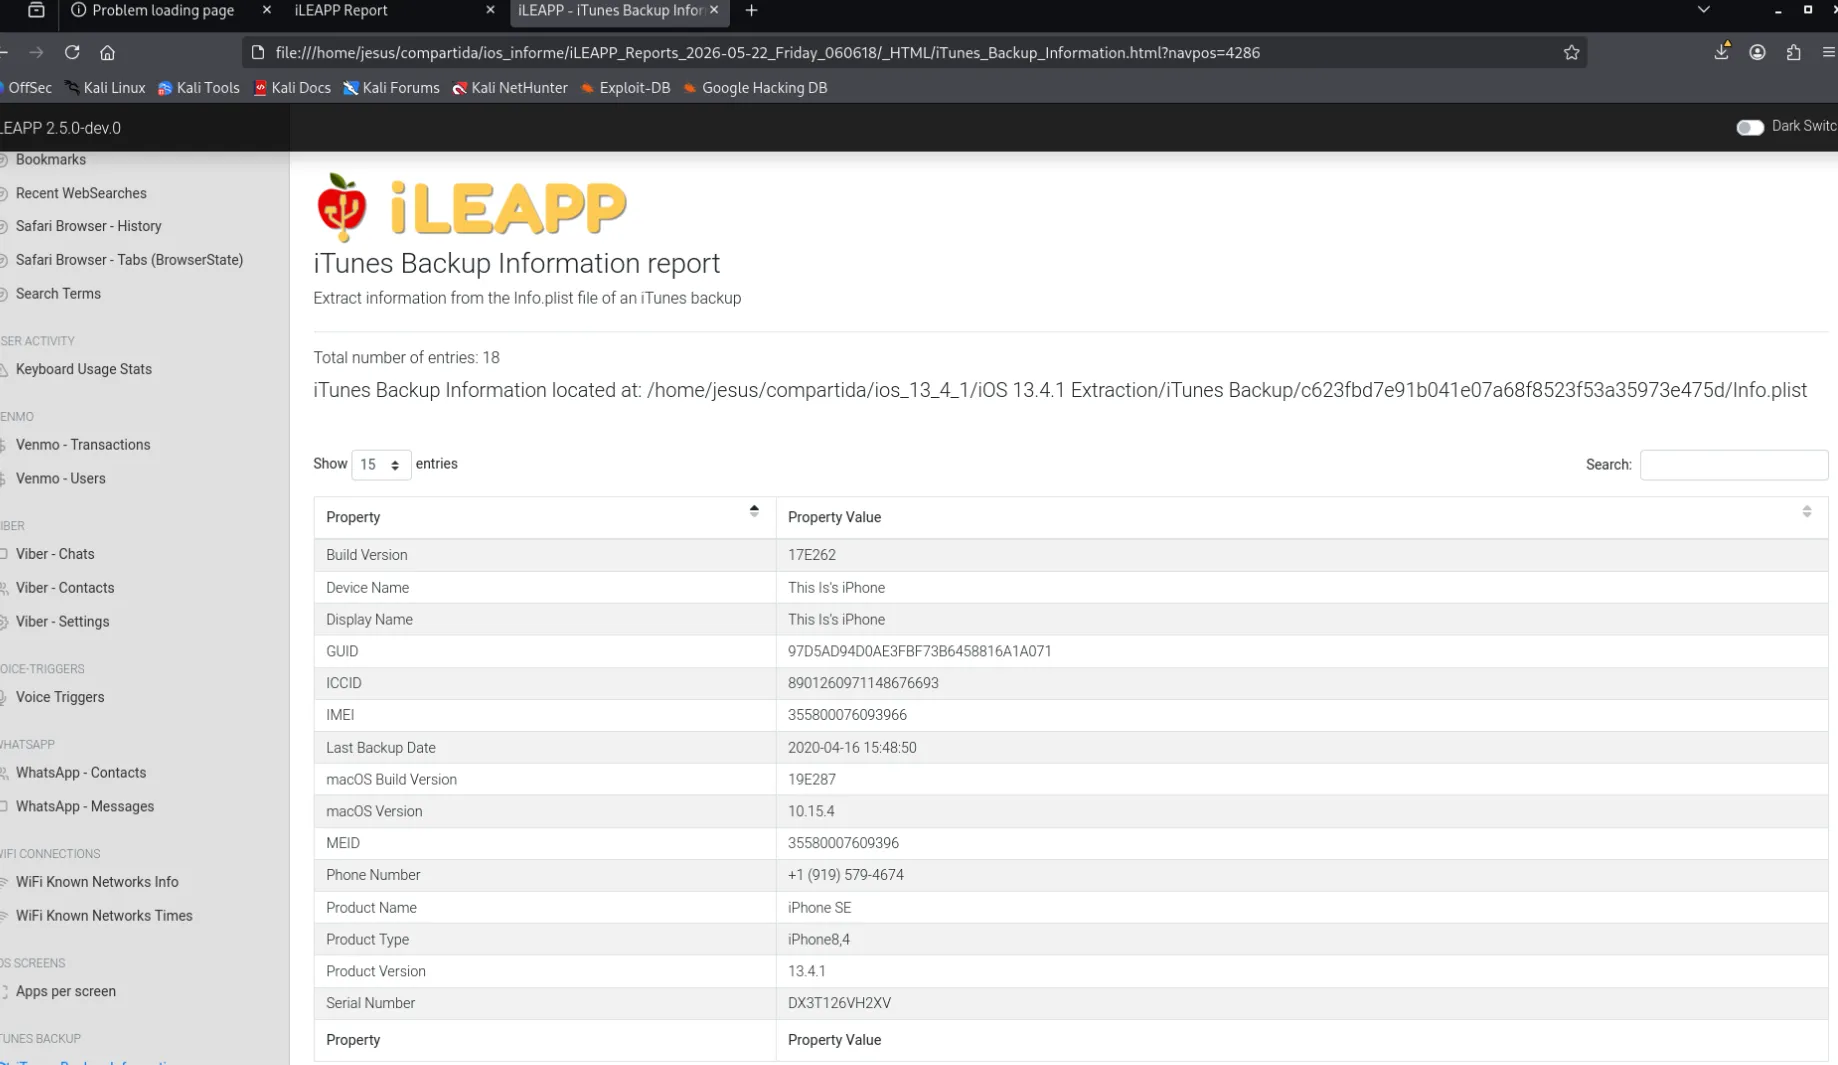The height and width of the screenshot is (1065, 1838).
Task: Sort the table by Property Value column
Action: tap(1302, 517)
